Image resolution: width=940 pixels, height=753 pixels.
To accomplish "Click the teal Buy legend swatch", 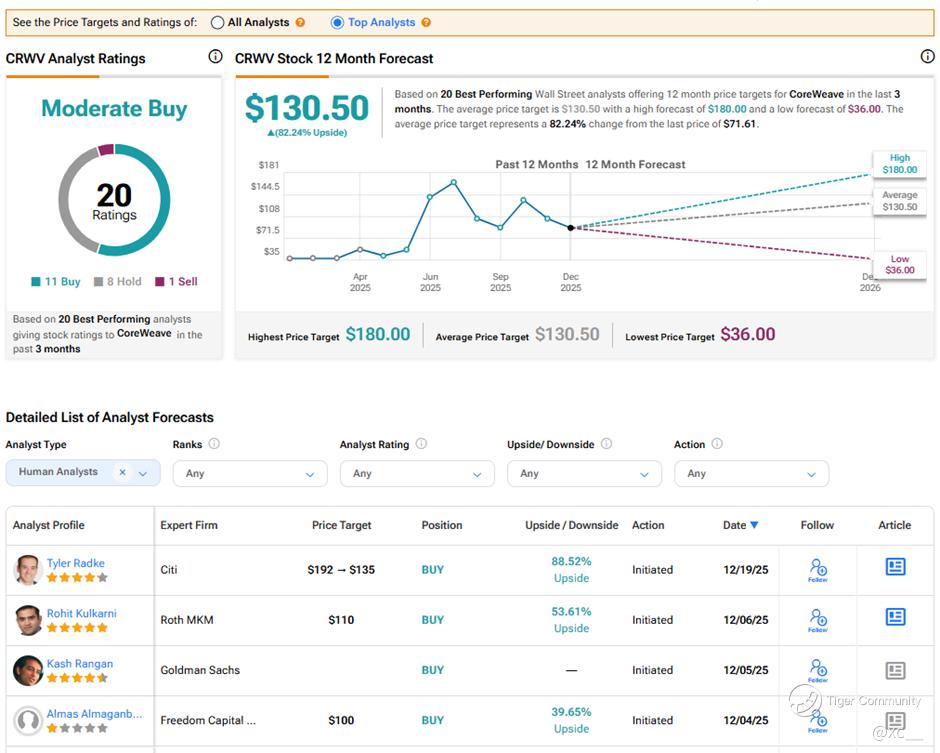I will pos(37,282).
